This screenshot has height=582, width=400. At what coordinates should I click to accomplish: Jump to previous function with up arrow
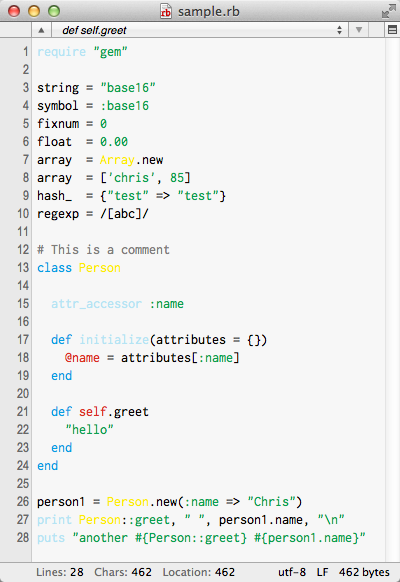(x=41, y=30)
